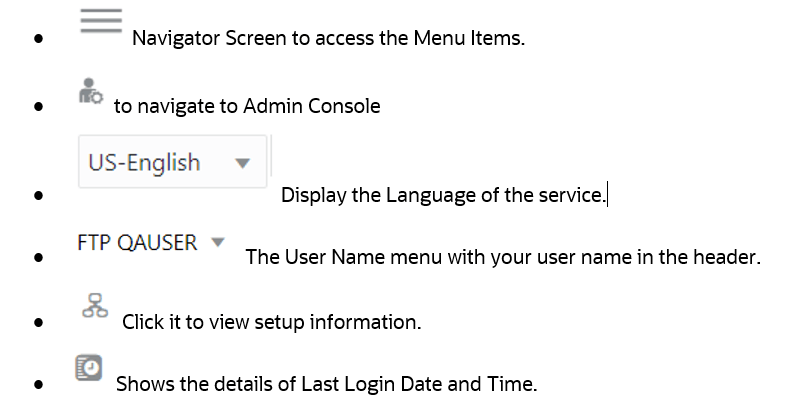Click the 'The User Name menu' description line
This screenshot has height=420, width=798.
coord(503,257)
